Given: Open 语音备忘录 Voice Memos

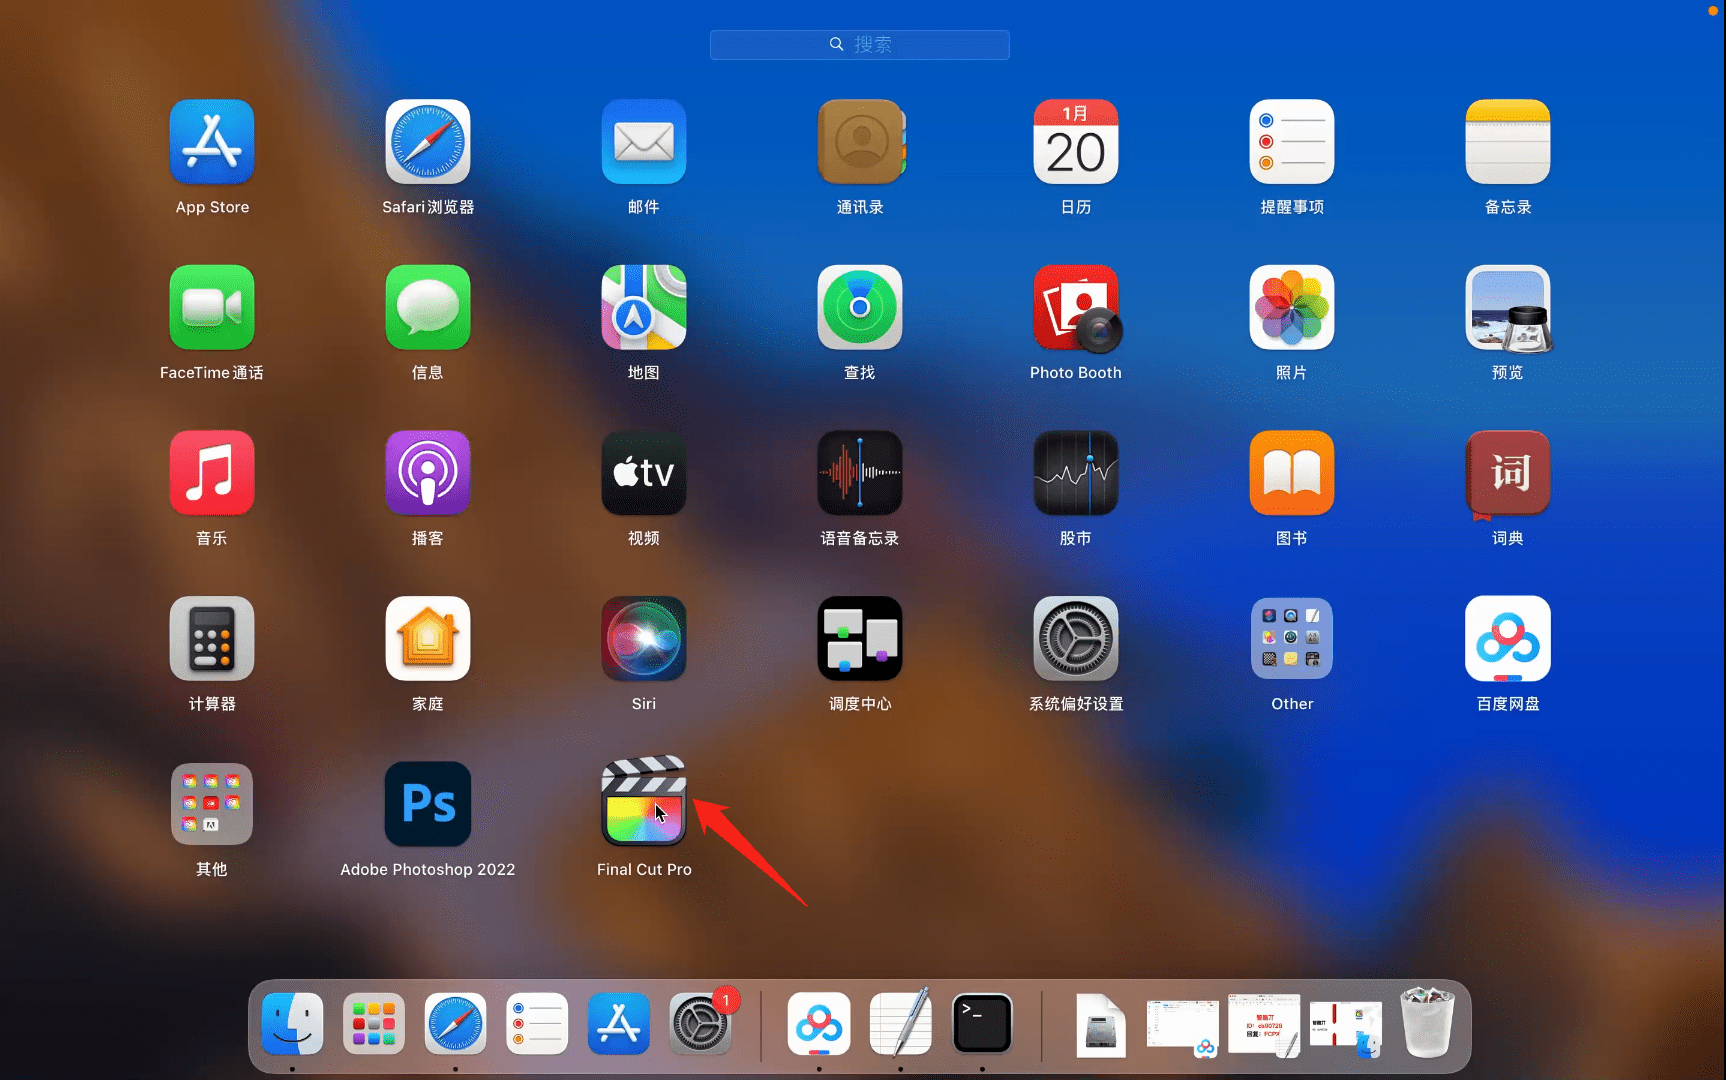Looking at the screenshot, I should 860,473.
